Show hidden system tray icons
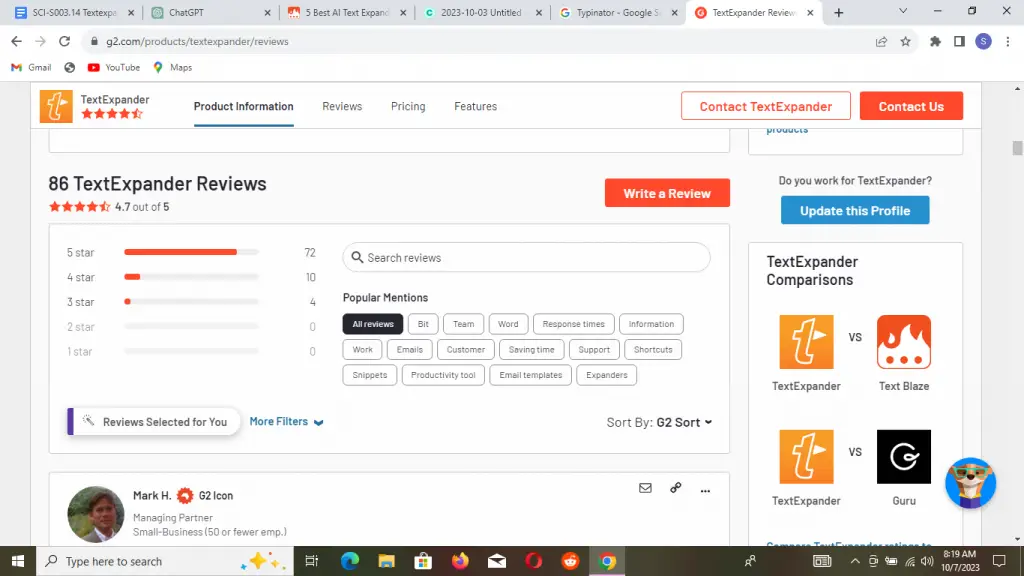 [855, 561]
